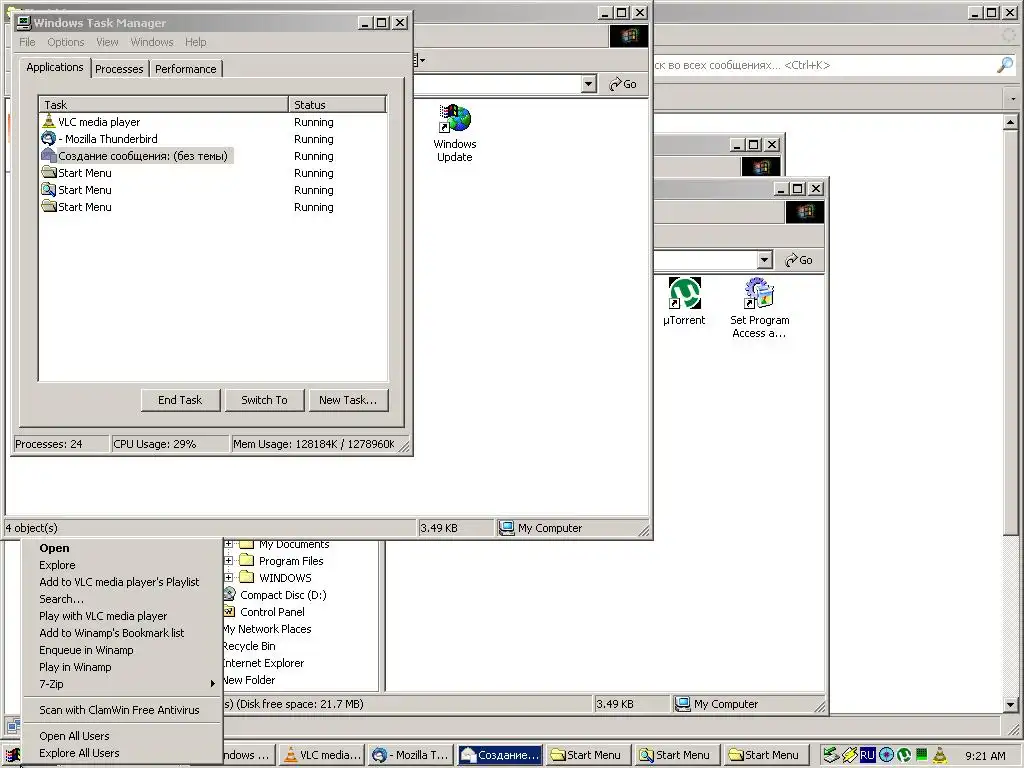Open Task Manager File menu
The image size is (1024, 768).
tap(27, 42)
